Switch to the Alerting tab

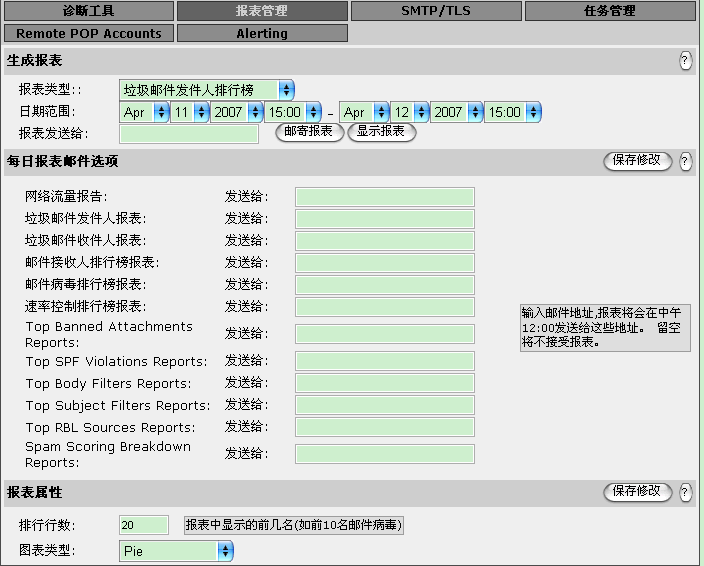(262, 33)
